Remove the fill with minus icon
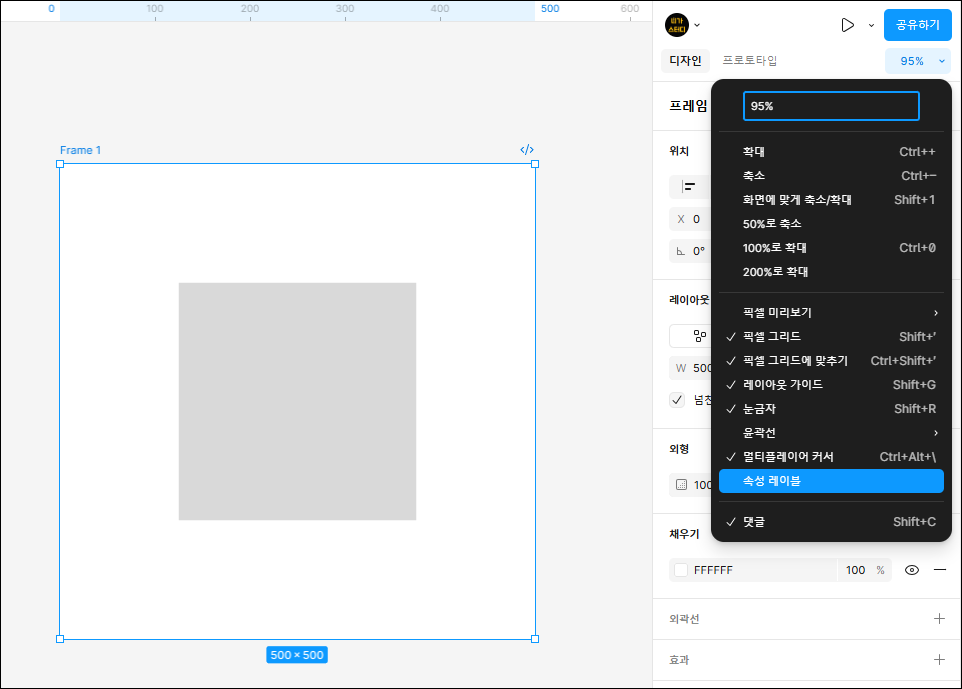 pyautogui.click(x=939, y=570)
